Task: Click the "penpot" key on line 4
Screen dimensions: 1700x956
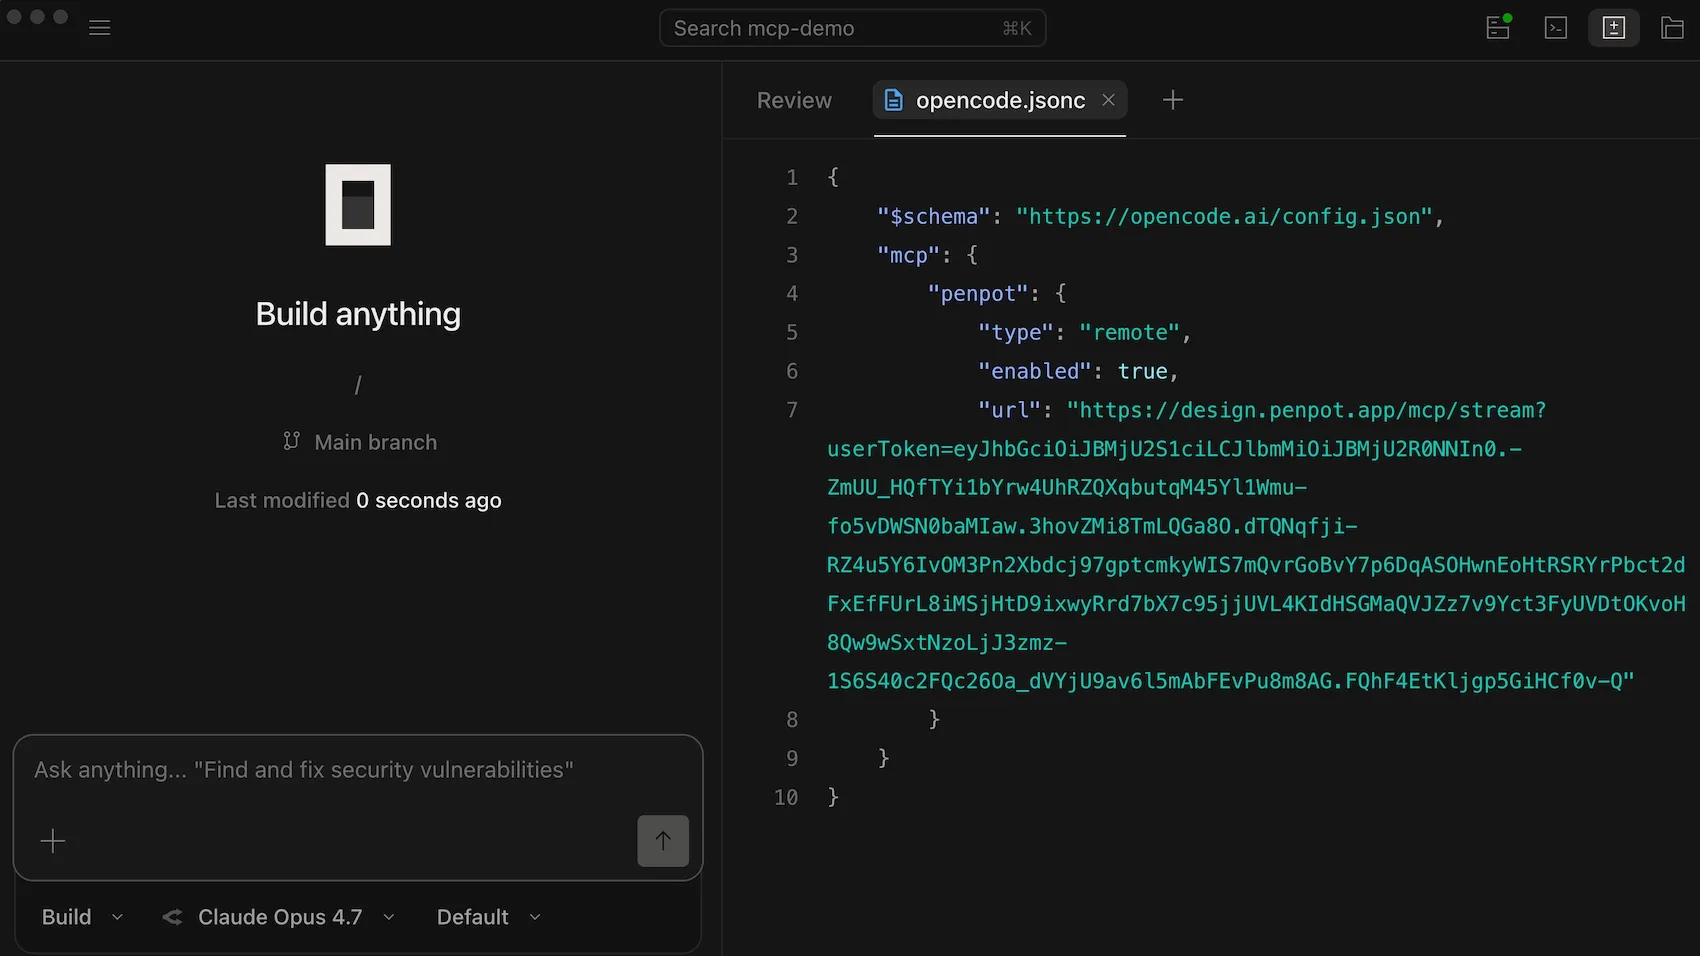Action: (x=978, y=294)
